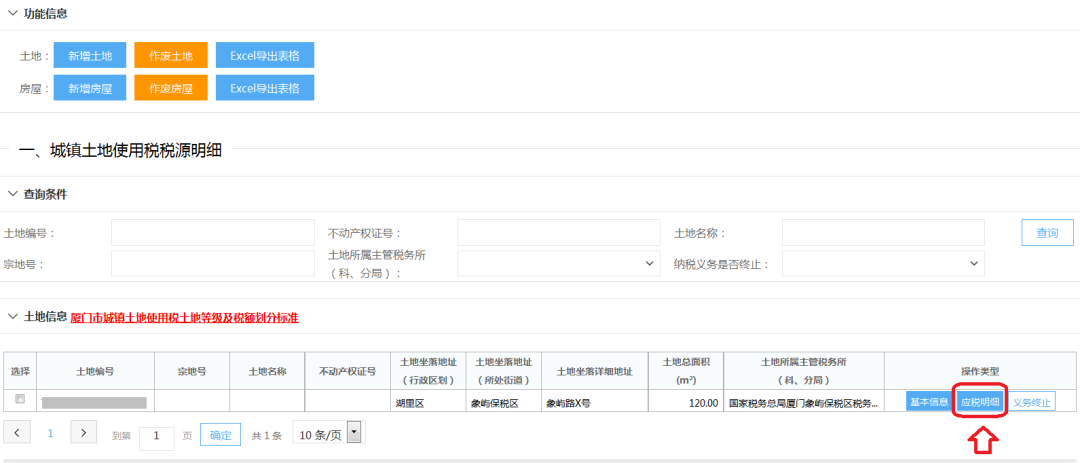Open 应税明细 for the land row
This screenshot has height=463, width=1080.
[x=980, y=402]
